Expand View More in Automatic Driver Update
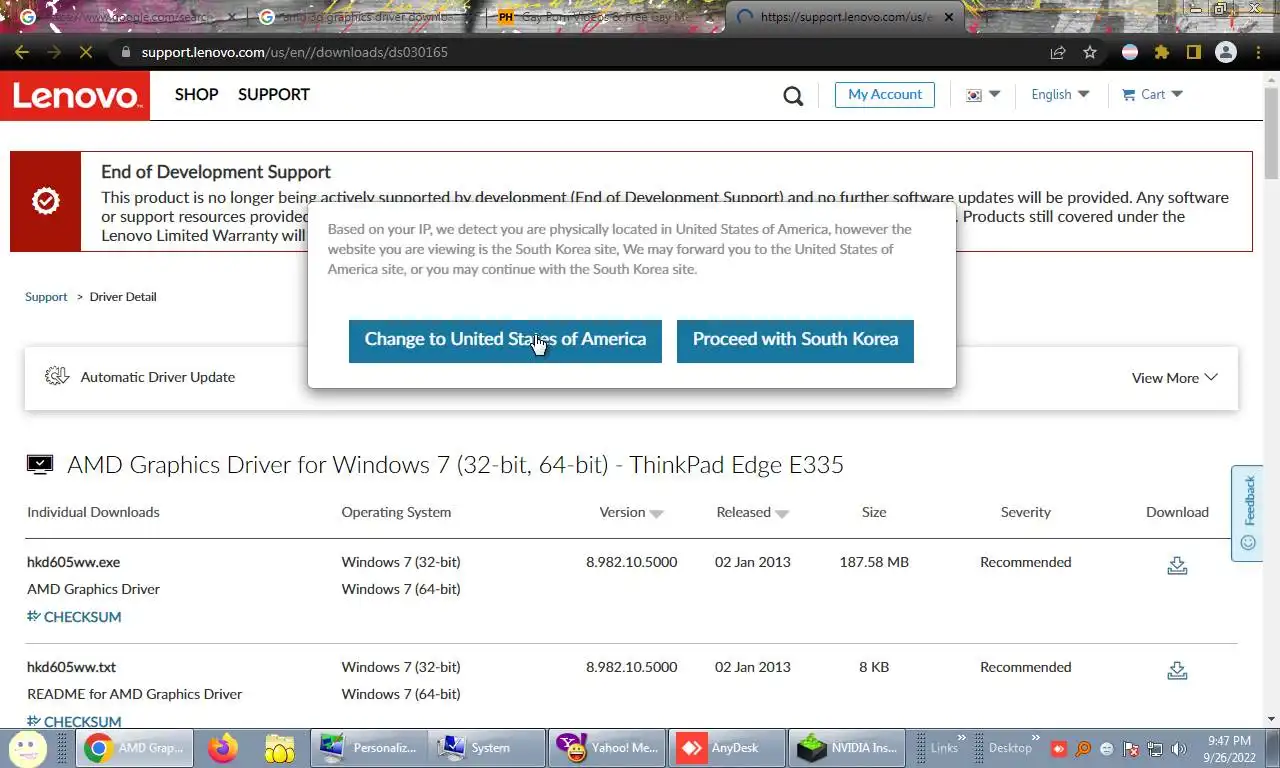Screen dimensions: 1280x768 click(1174, 377)
